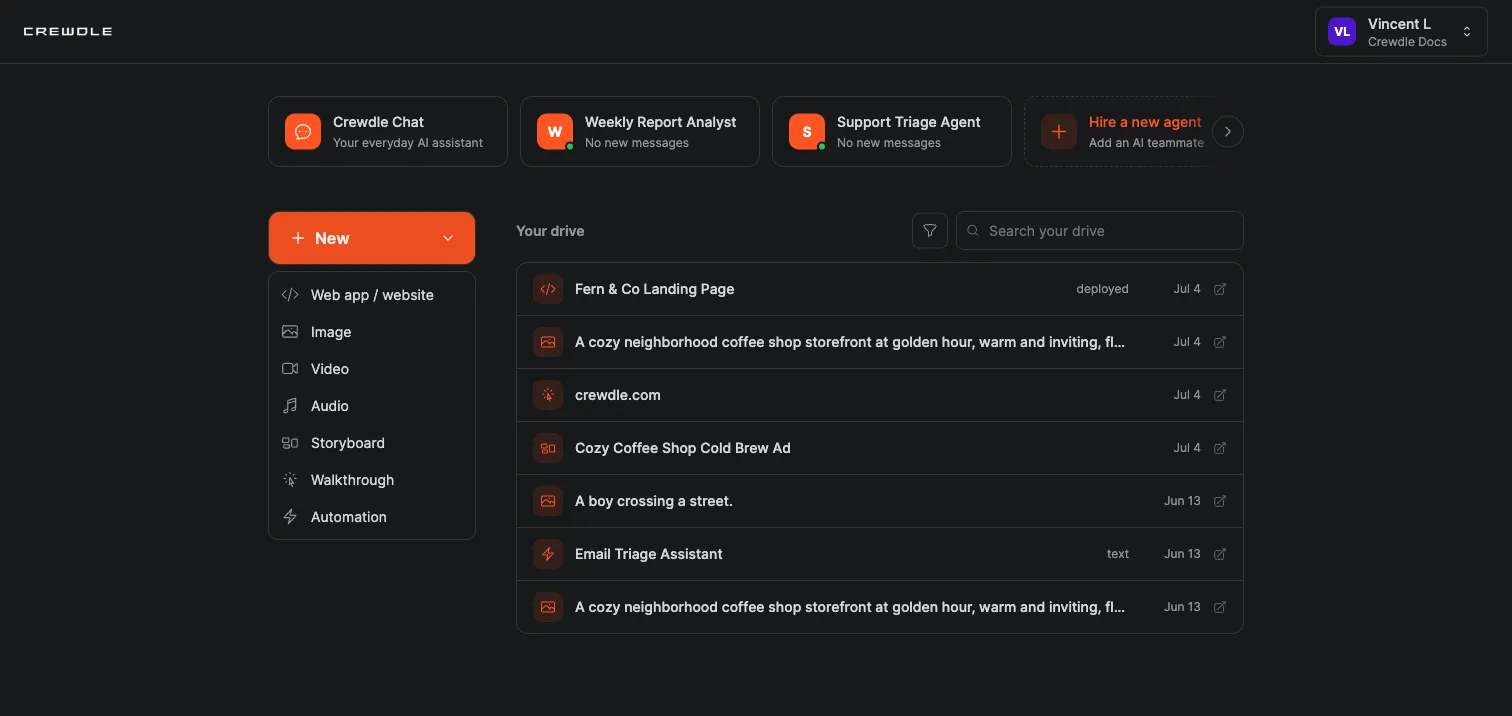Open Support Triage Agent card
Image resolution: width=1512 pixels, height=716 pixels.
(x=892, y=131)
